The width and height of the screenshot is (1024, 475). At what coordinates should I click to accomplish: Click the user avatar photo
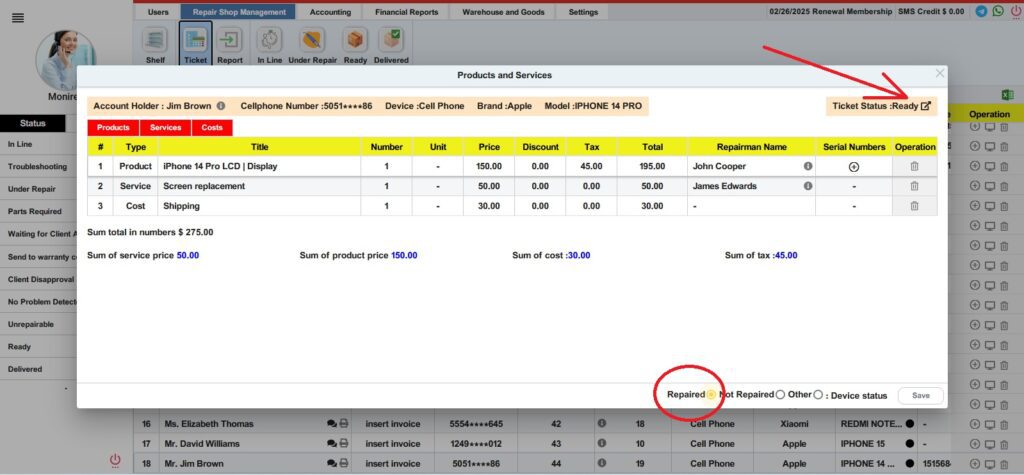tap(65, 60)
